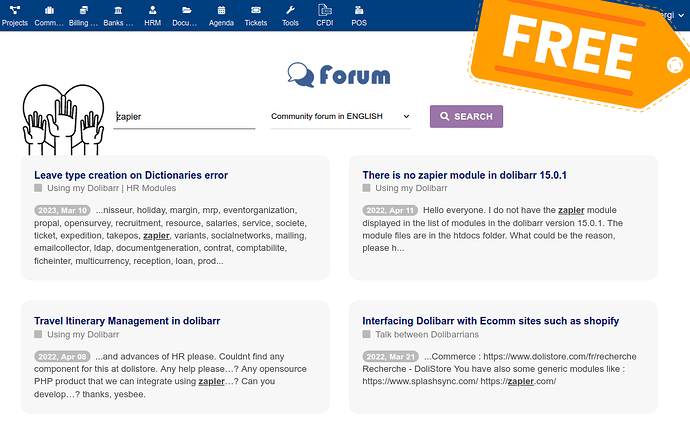Click the zapier search text field

point(184,117)
